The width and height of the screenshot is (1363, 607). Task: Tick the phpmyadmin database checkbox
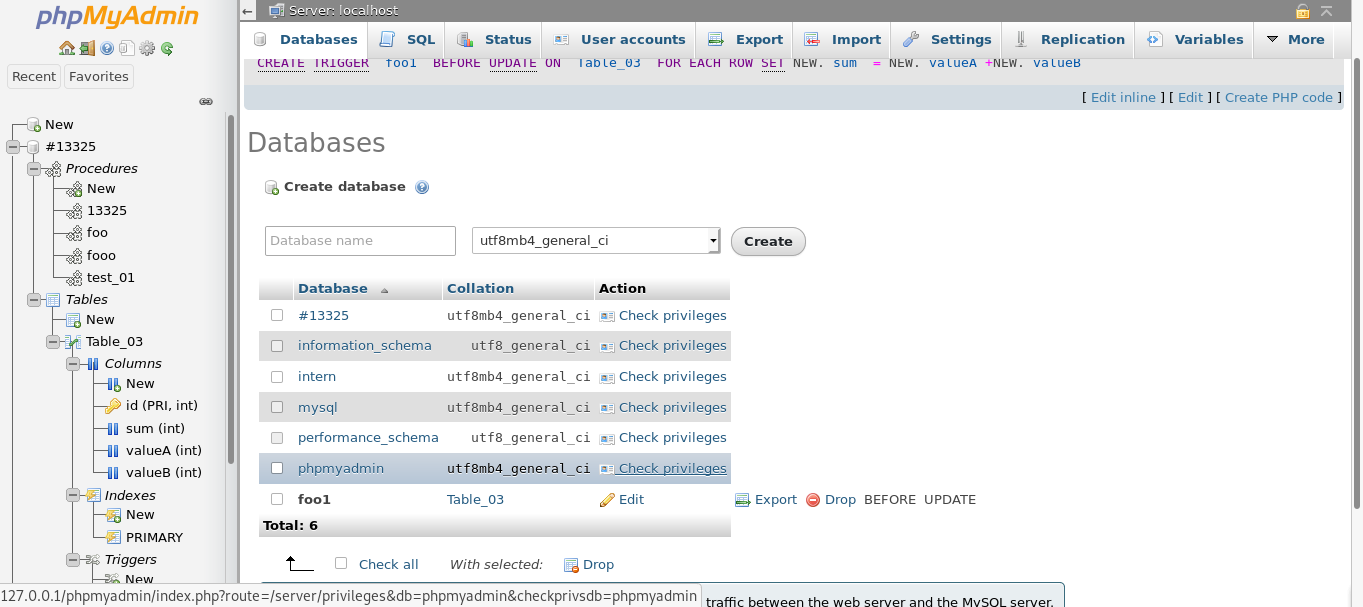tap(277, 468)
